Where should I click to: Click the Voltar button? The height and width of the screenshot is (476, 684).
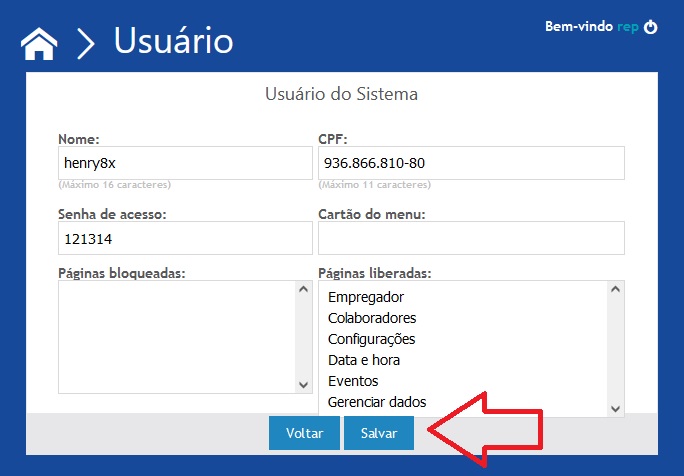pos(304,433)
